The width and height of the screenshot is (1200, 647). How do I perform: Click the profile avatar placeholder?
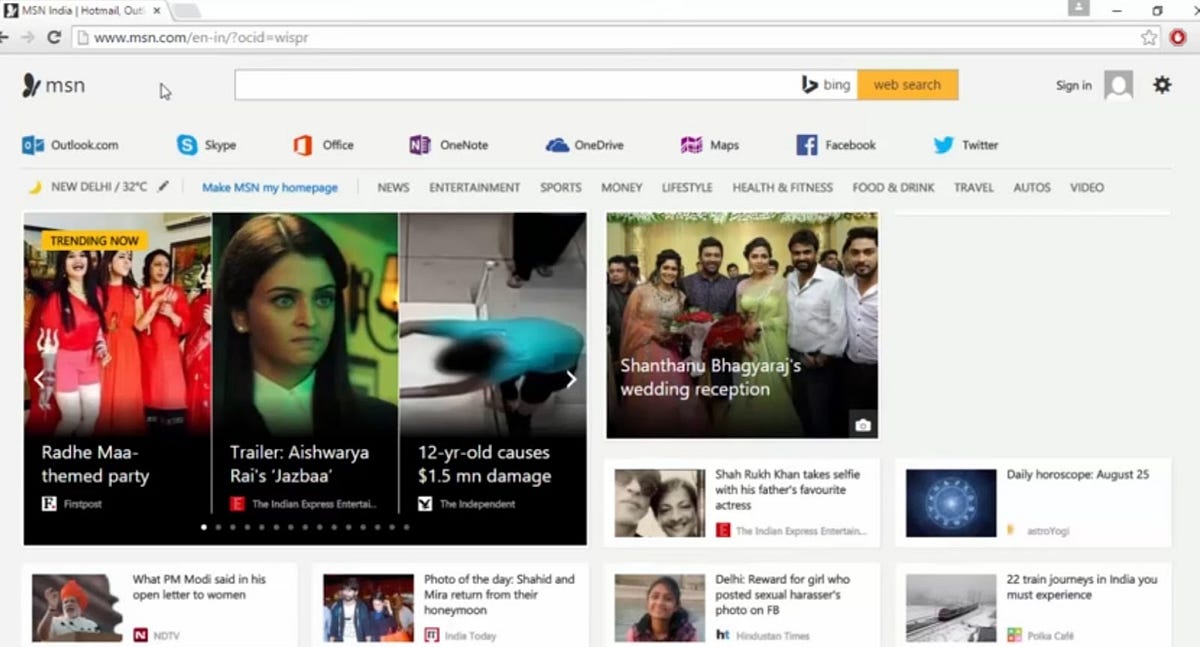[x=1119, y=85]
